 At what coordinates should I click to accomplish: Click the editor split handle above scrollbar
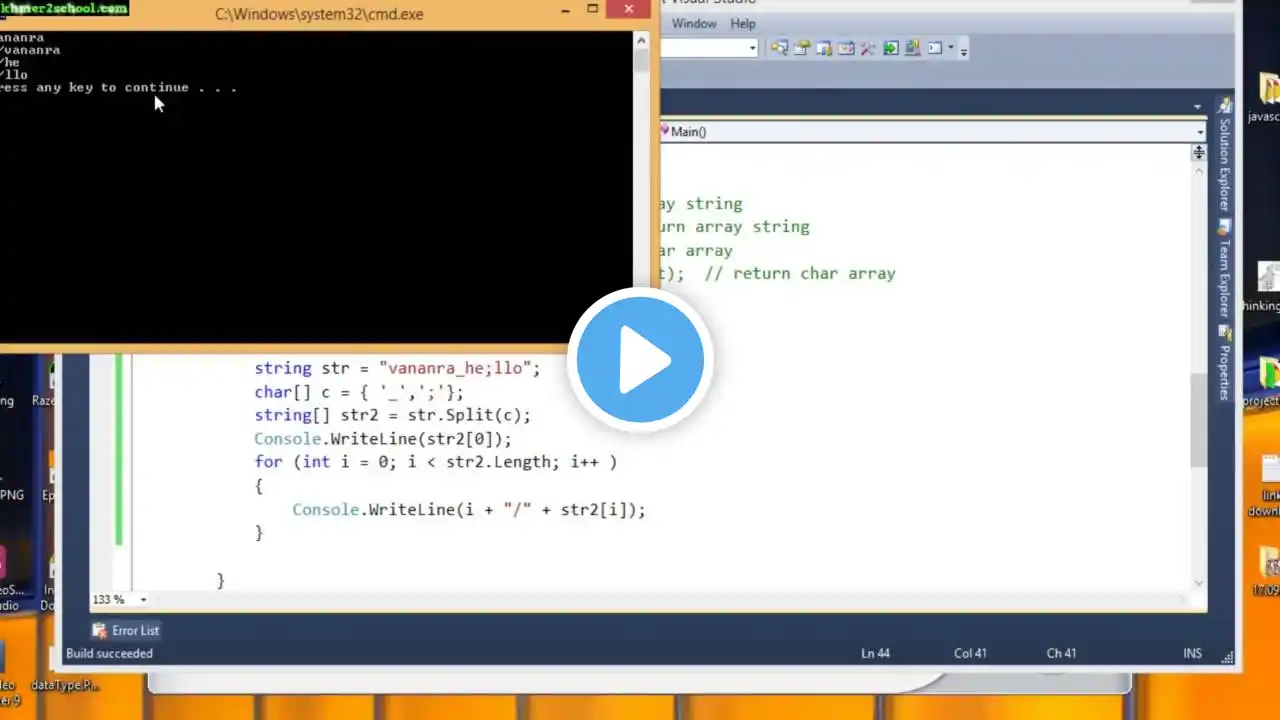coord(1198,153)
